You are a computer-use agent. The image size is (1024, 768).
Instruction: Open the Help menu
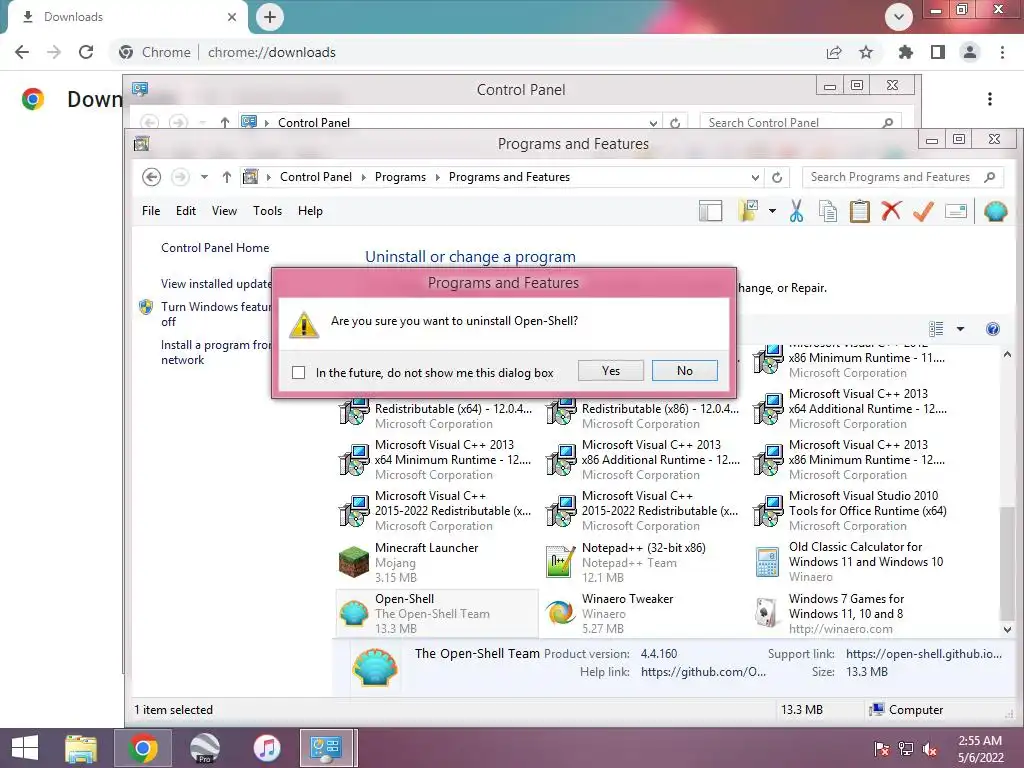[310, 211]
